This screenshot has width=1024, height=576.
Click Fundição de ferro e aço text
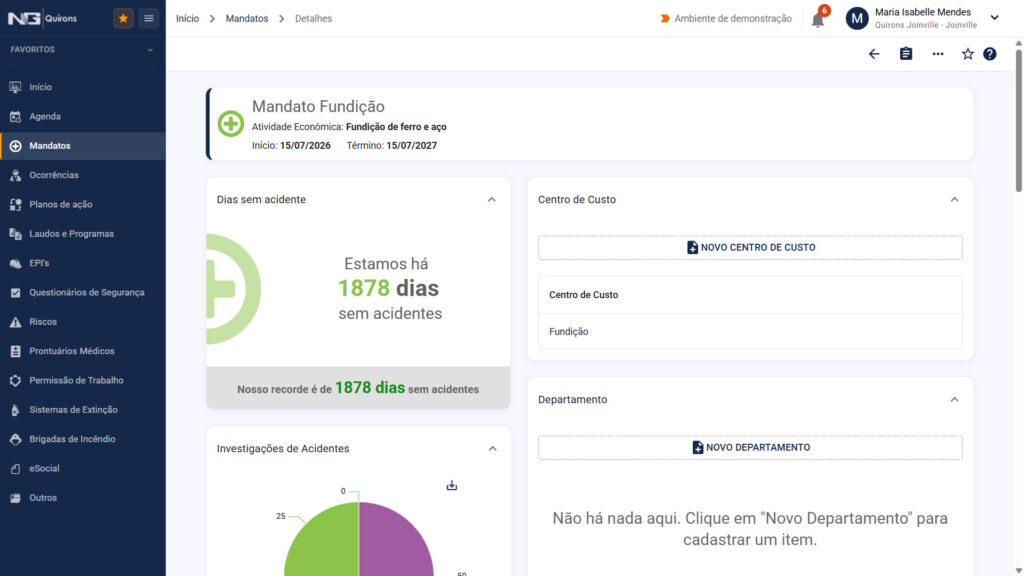[x=396, y=127]
